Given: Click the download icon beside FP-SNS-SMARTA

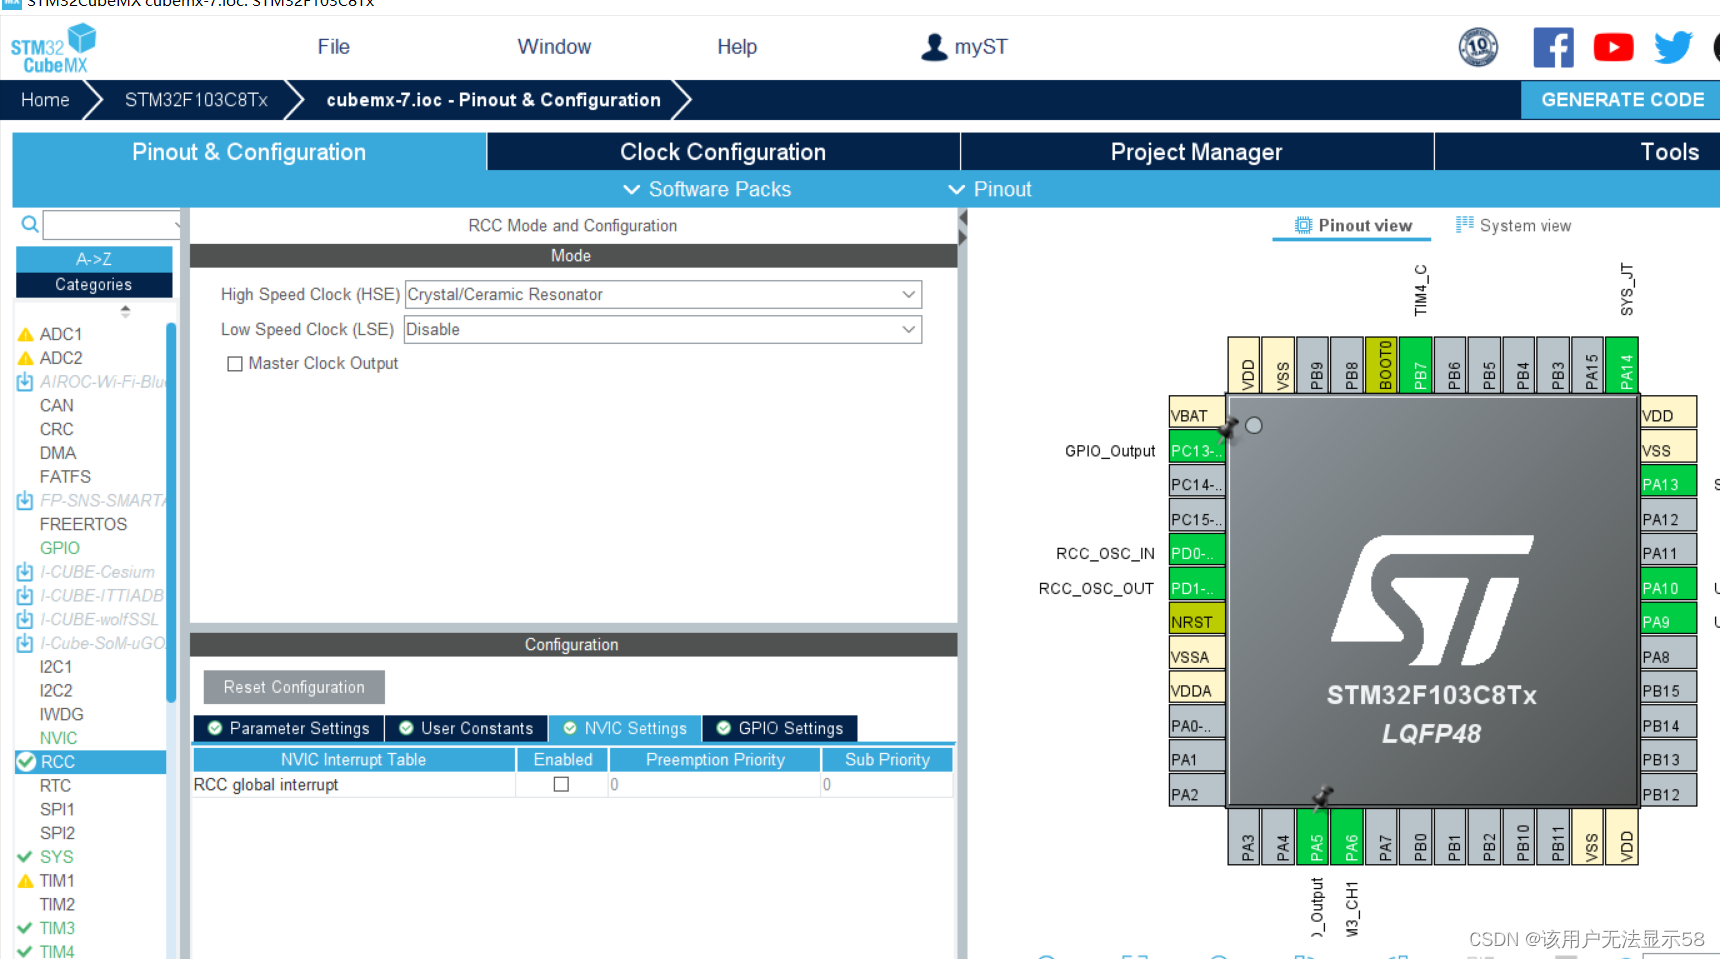Looking at the screenshot, I should (x=25, y=500).
